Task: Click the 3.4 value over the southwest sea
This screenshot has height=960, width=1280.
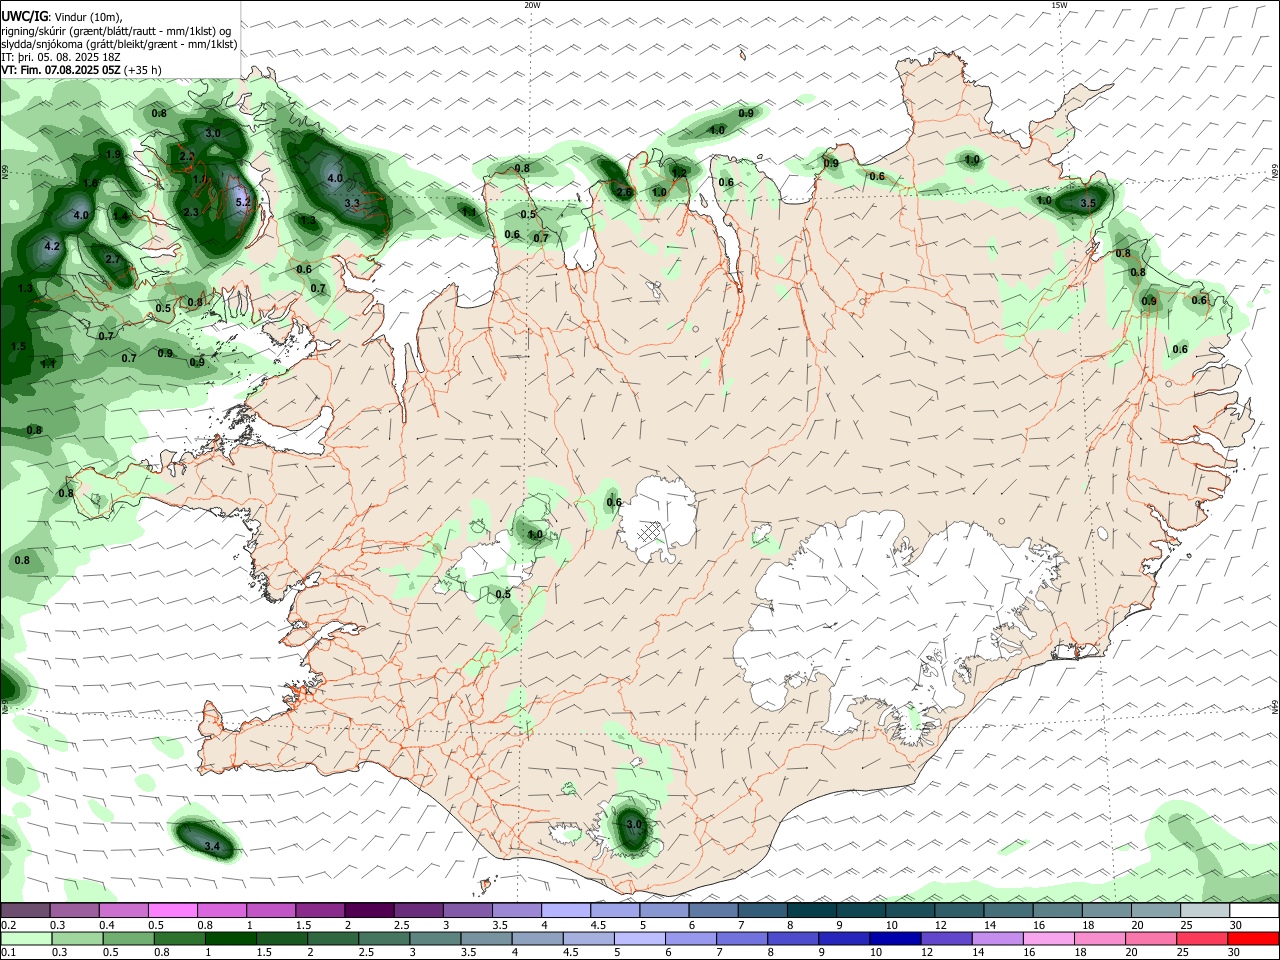Action: pos(212,847)
